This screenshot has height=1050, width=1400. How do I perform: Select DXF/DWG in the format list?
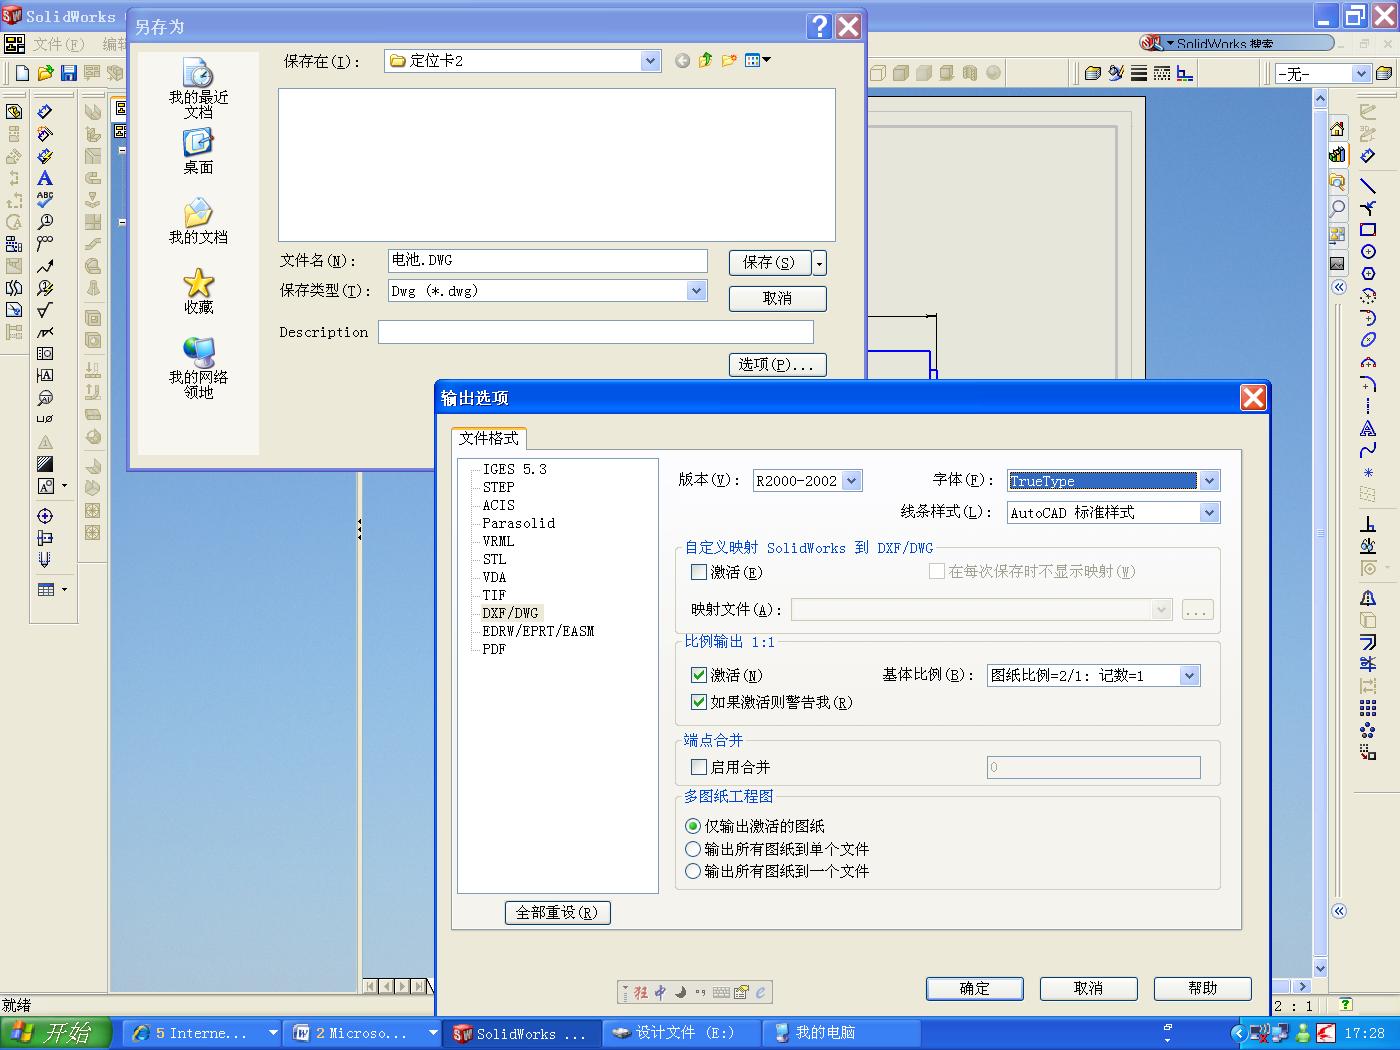tap(510, 613)
